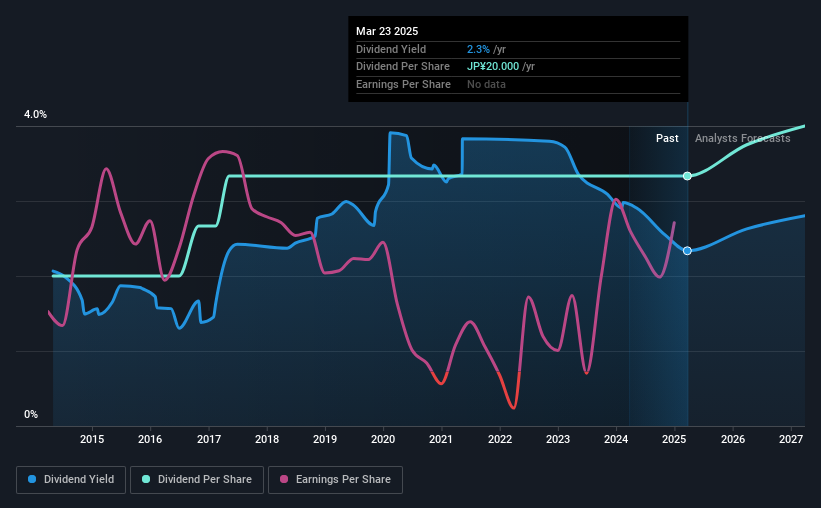This screenshot has height=508, width=821.
Task: Click the 2021 x-axis label
Action: click(x=441, y=439)
